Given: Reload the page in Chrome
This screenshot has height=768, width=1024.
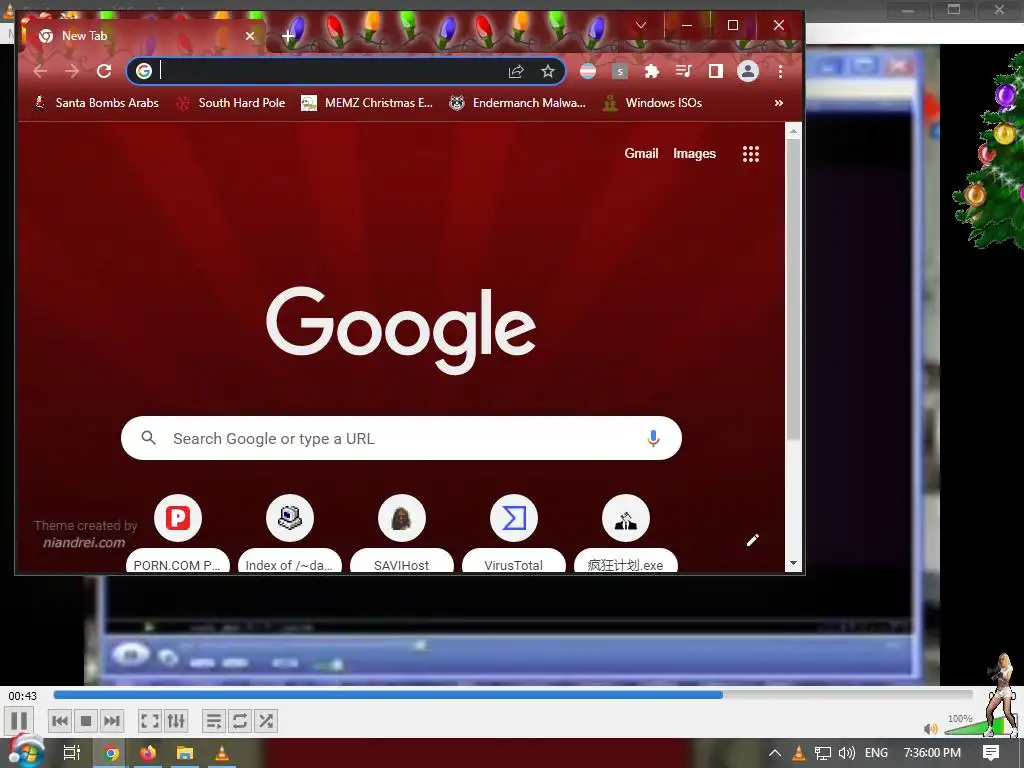Looking at the screenshot, I should click(x=104, y=71).
